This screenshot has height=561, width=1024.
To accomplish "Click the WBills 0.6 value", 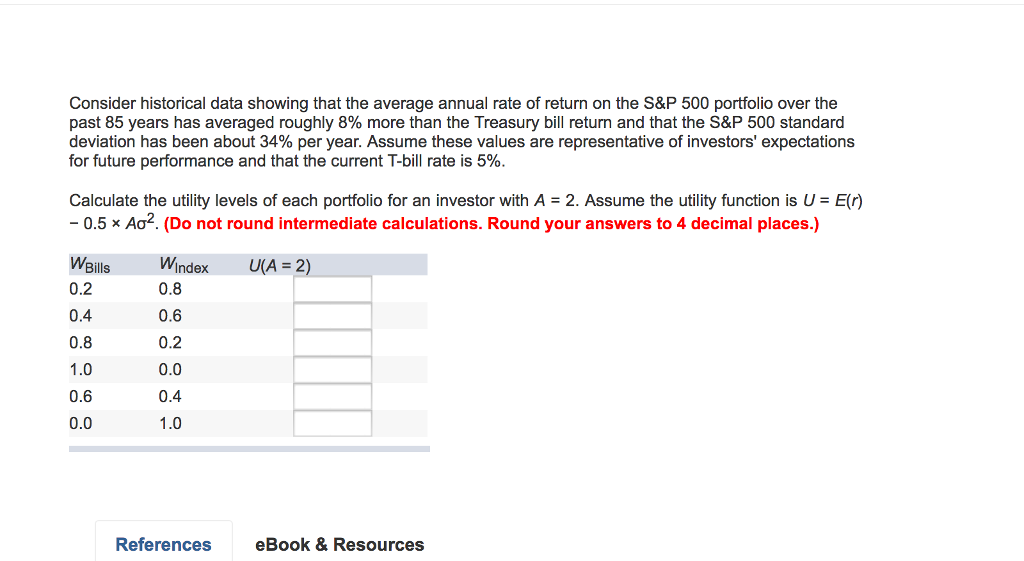I will pos(81,396).
